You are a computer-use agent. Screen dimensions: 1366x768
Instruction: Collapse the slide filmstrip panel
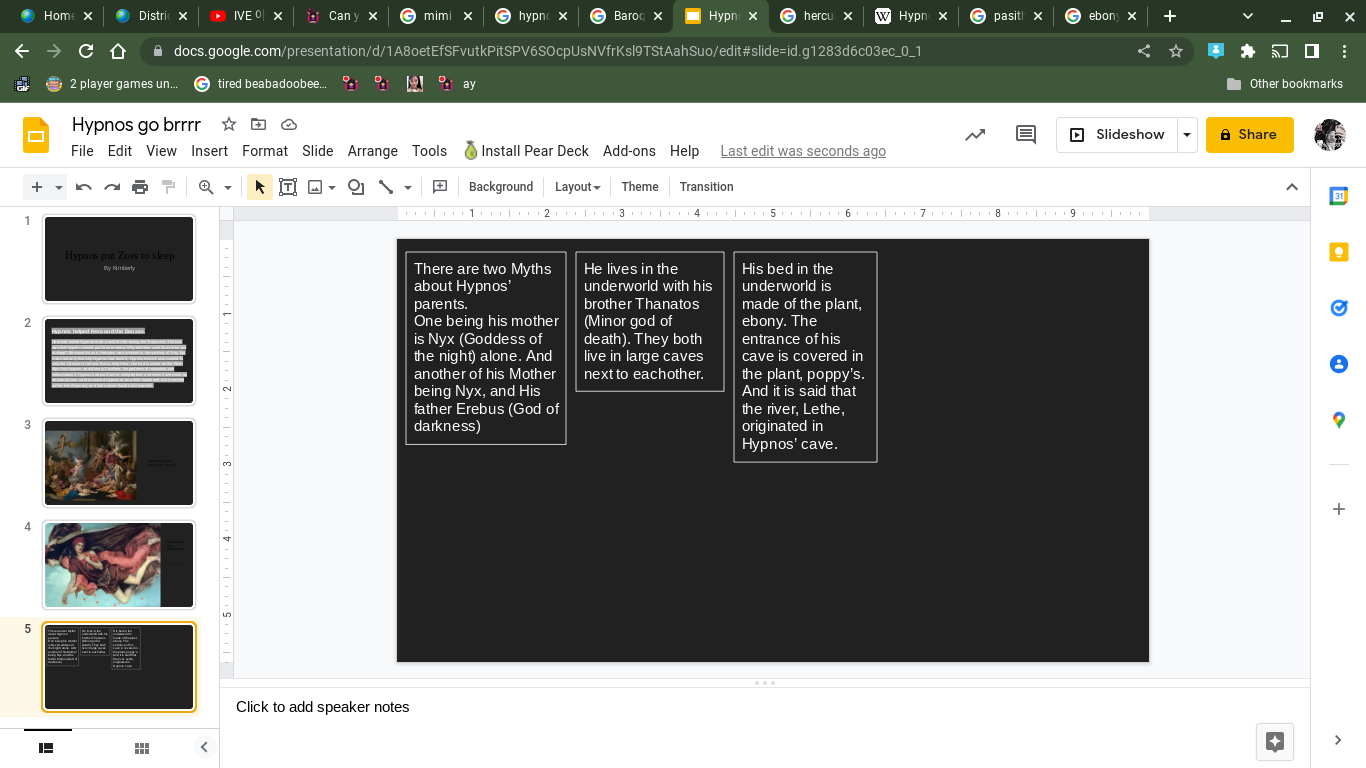pos(204,747)
